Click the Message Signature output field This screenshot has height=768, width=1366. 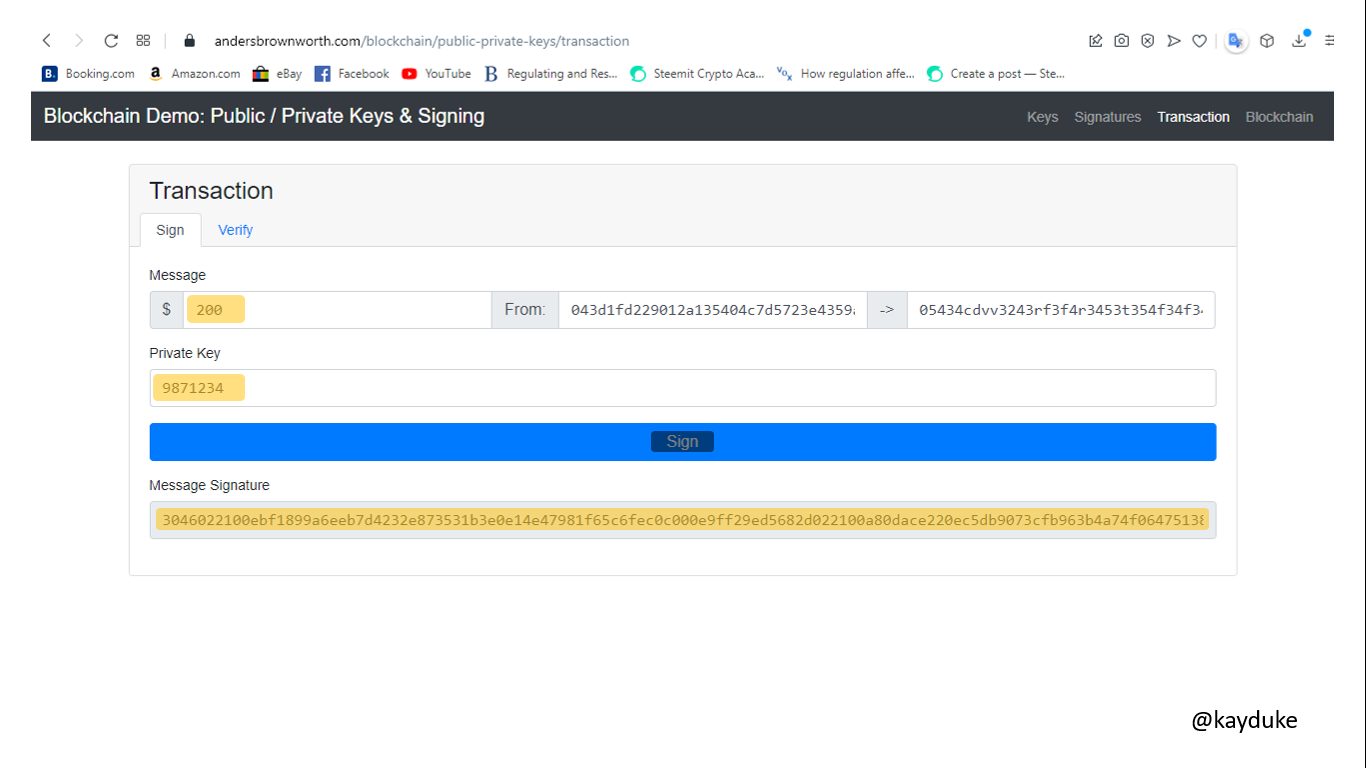coord(683,520)
